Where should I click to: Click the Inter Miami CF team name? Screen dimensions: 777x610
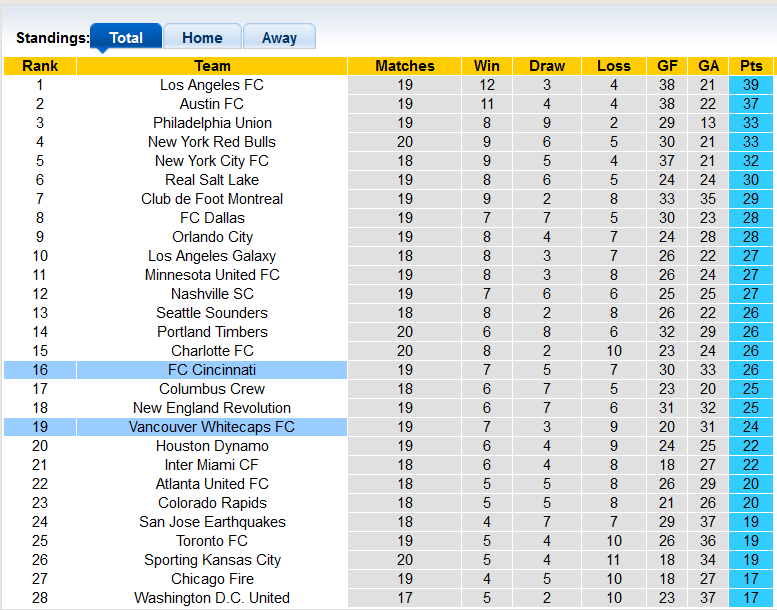click(212, 465)
